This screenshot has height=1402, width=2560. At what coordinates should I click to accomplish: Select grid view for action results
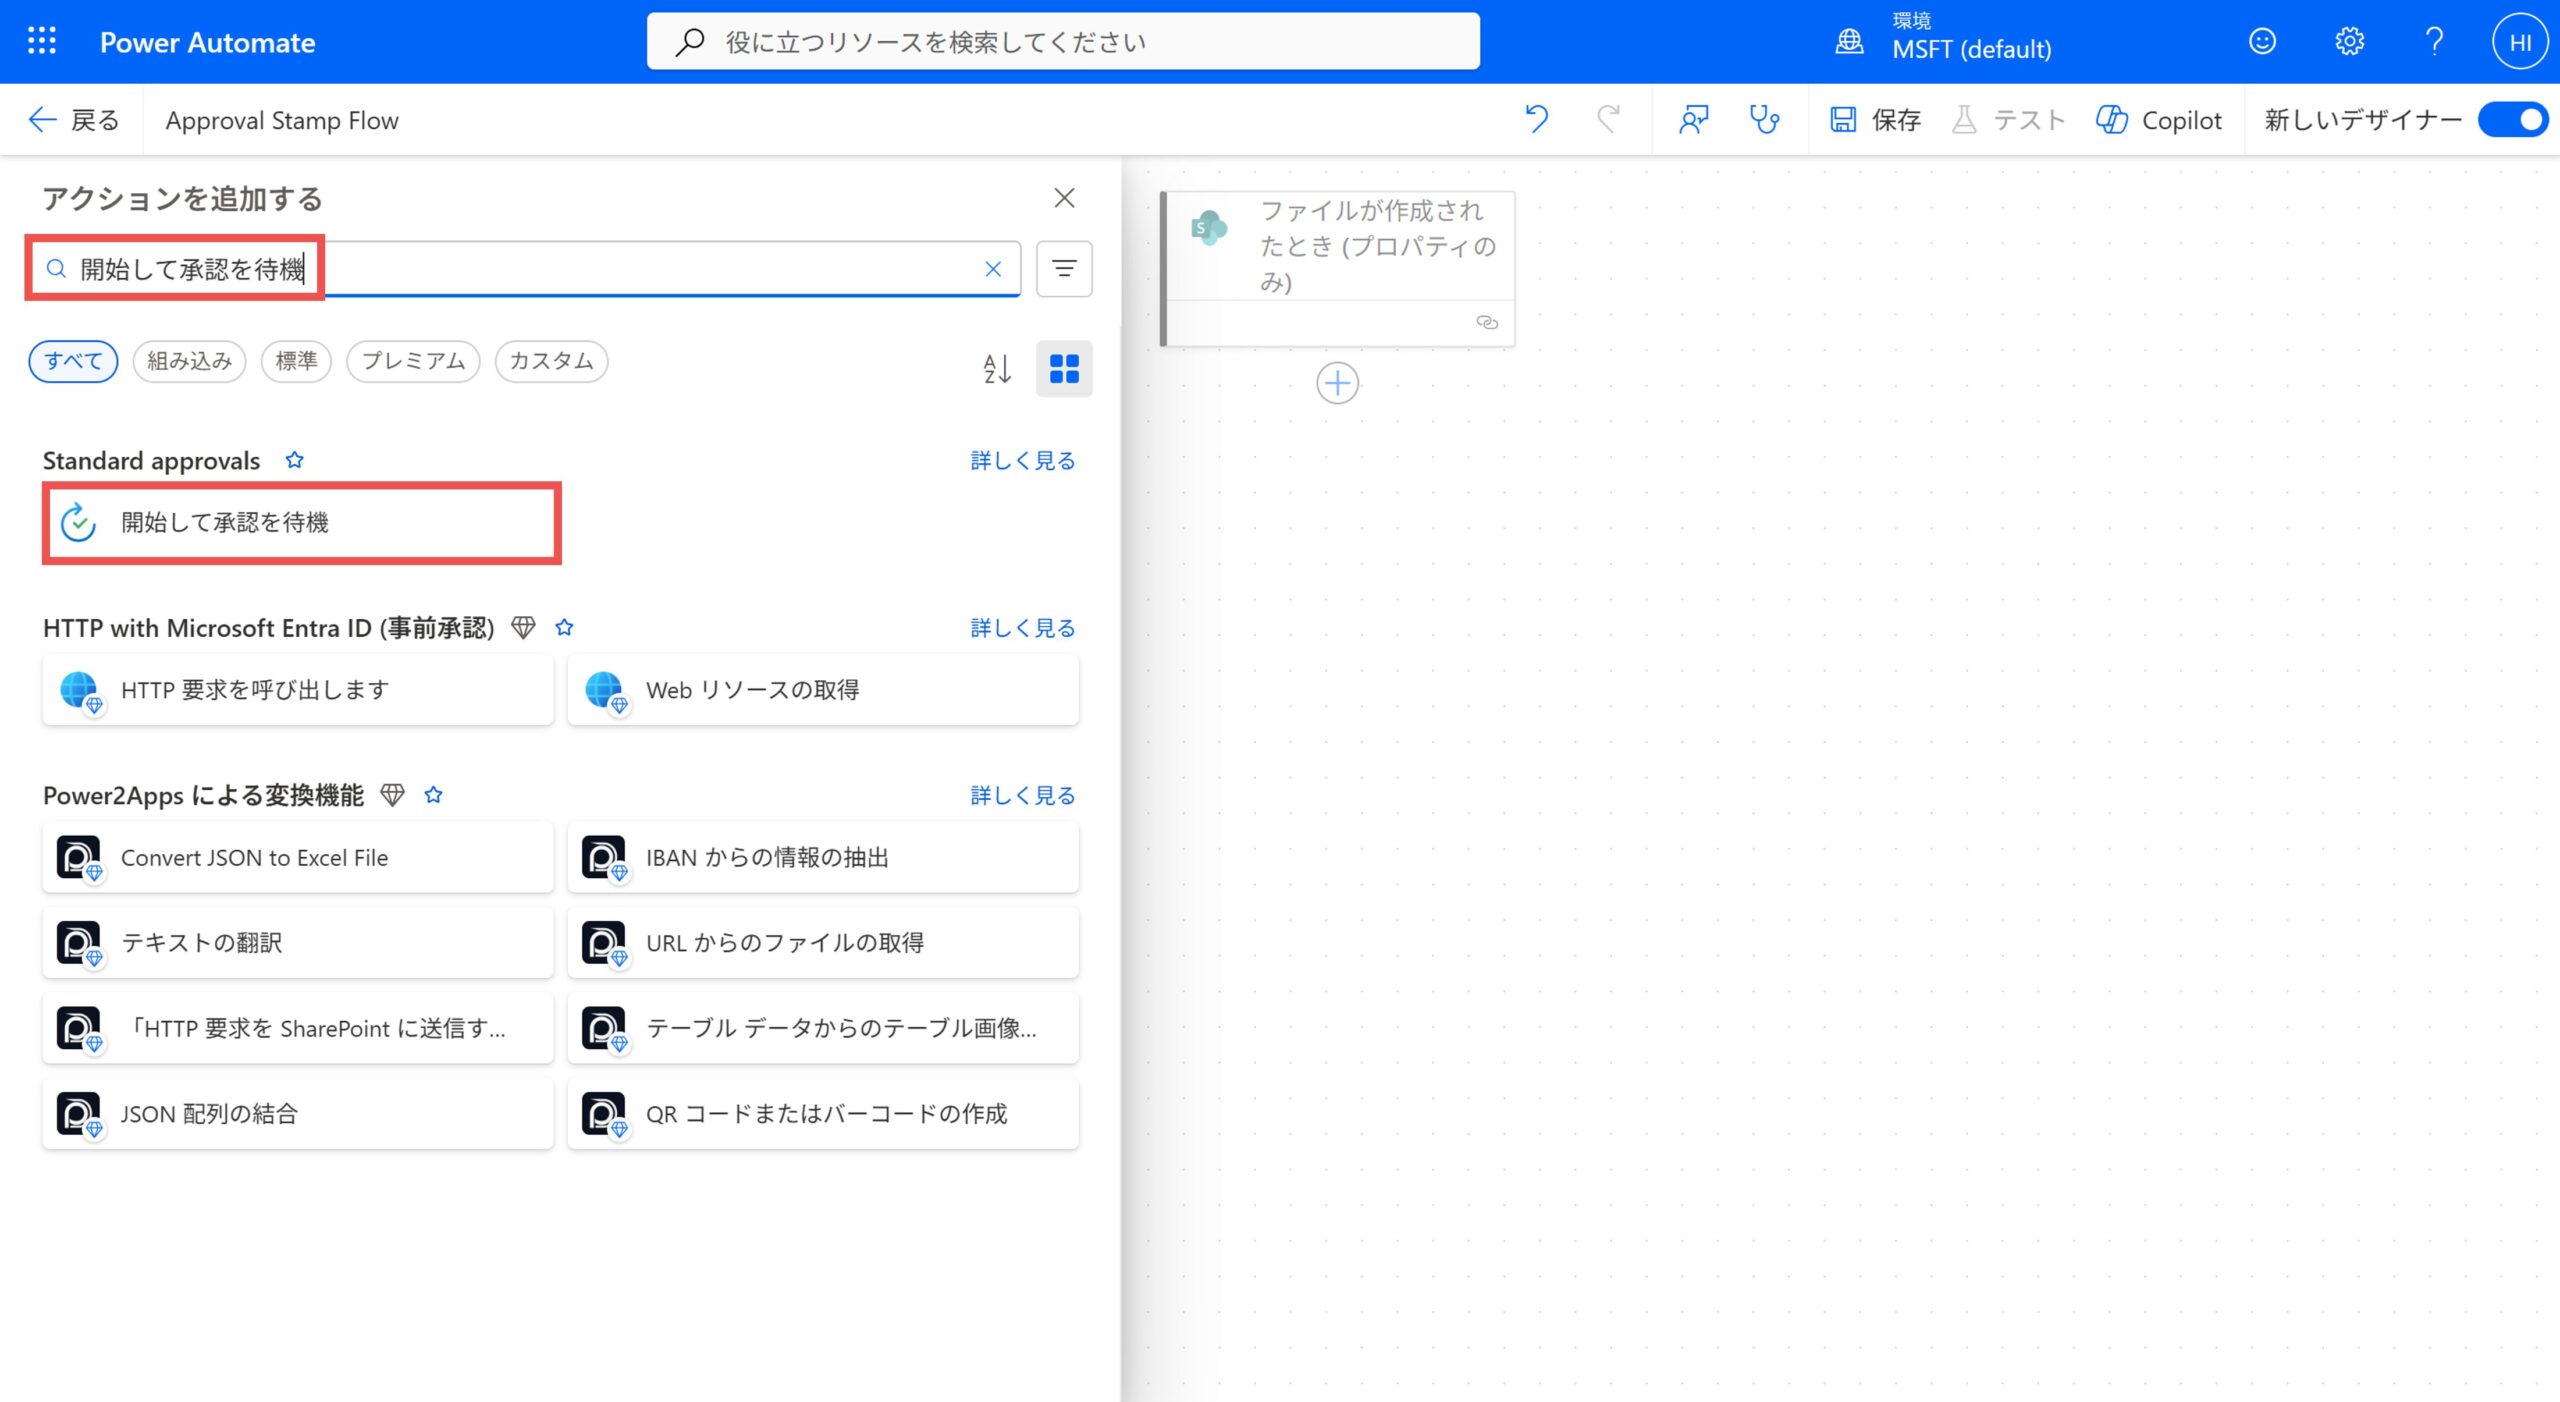point(1064,369)
